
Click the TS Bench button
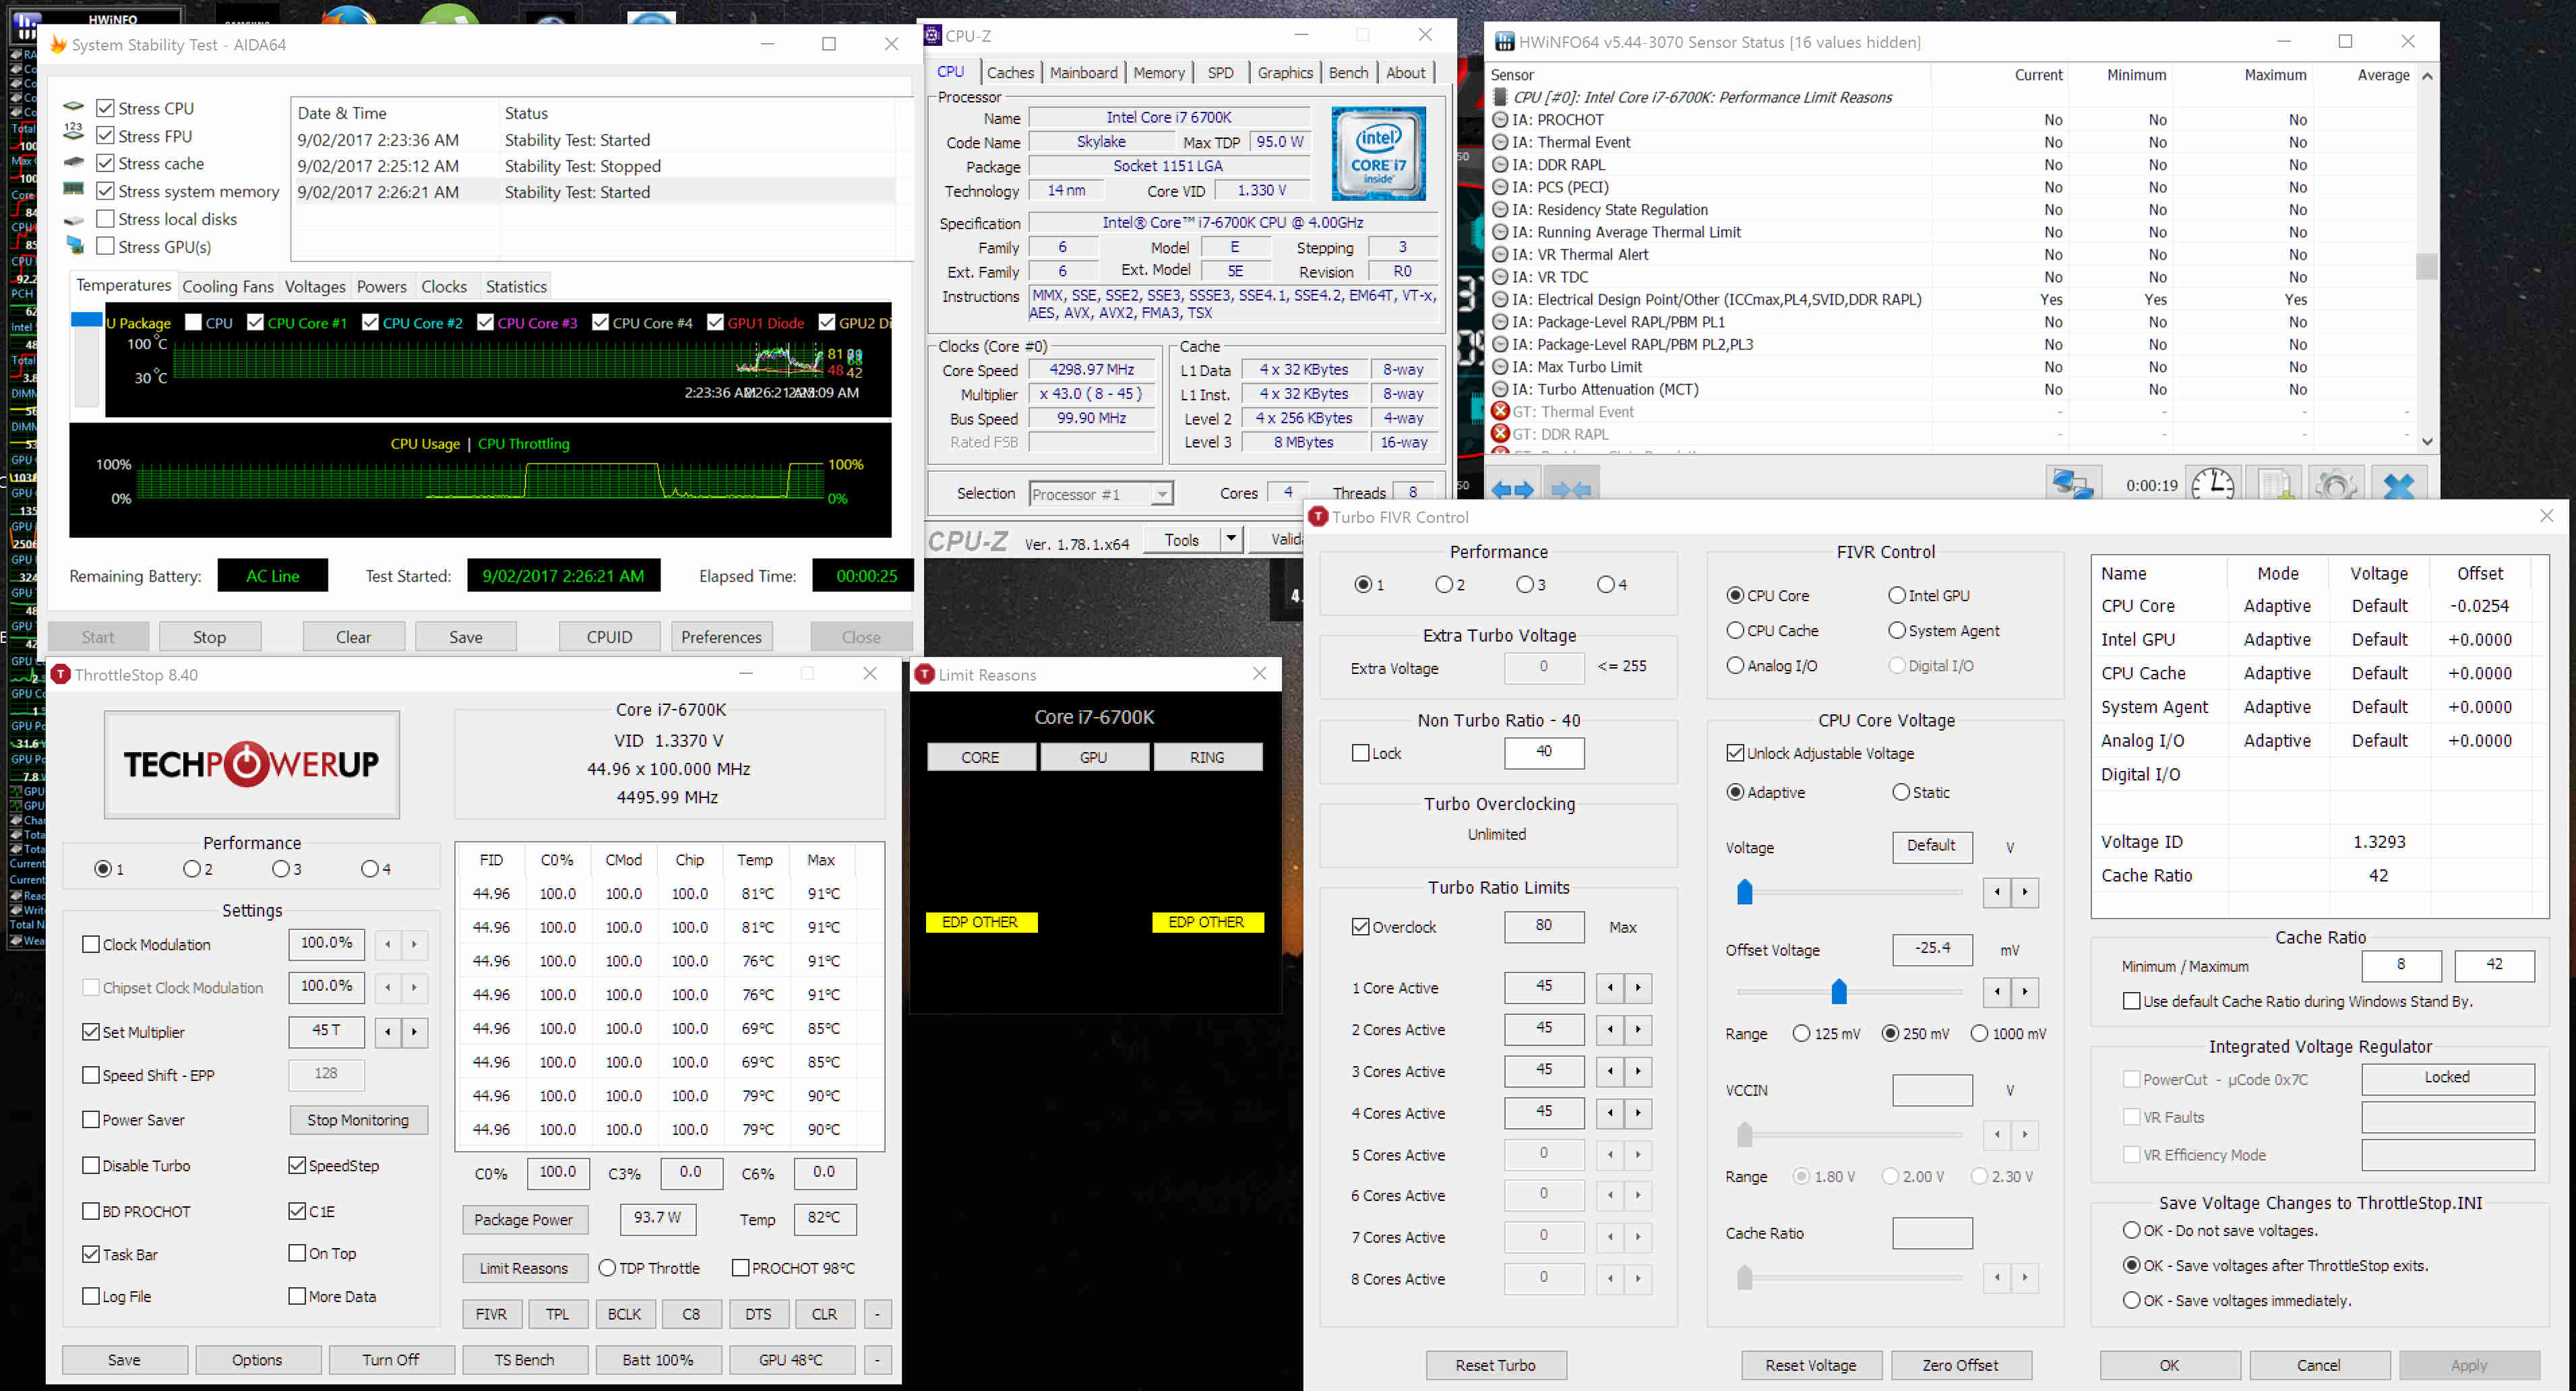[524, 1360]
